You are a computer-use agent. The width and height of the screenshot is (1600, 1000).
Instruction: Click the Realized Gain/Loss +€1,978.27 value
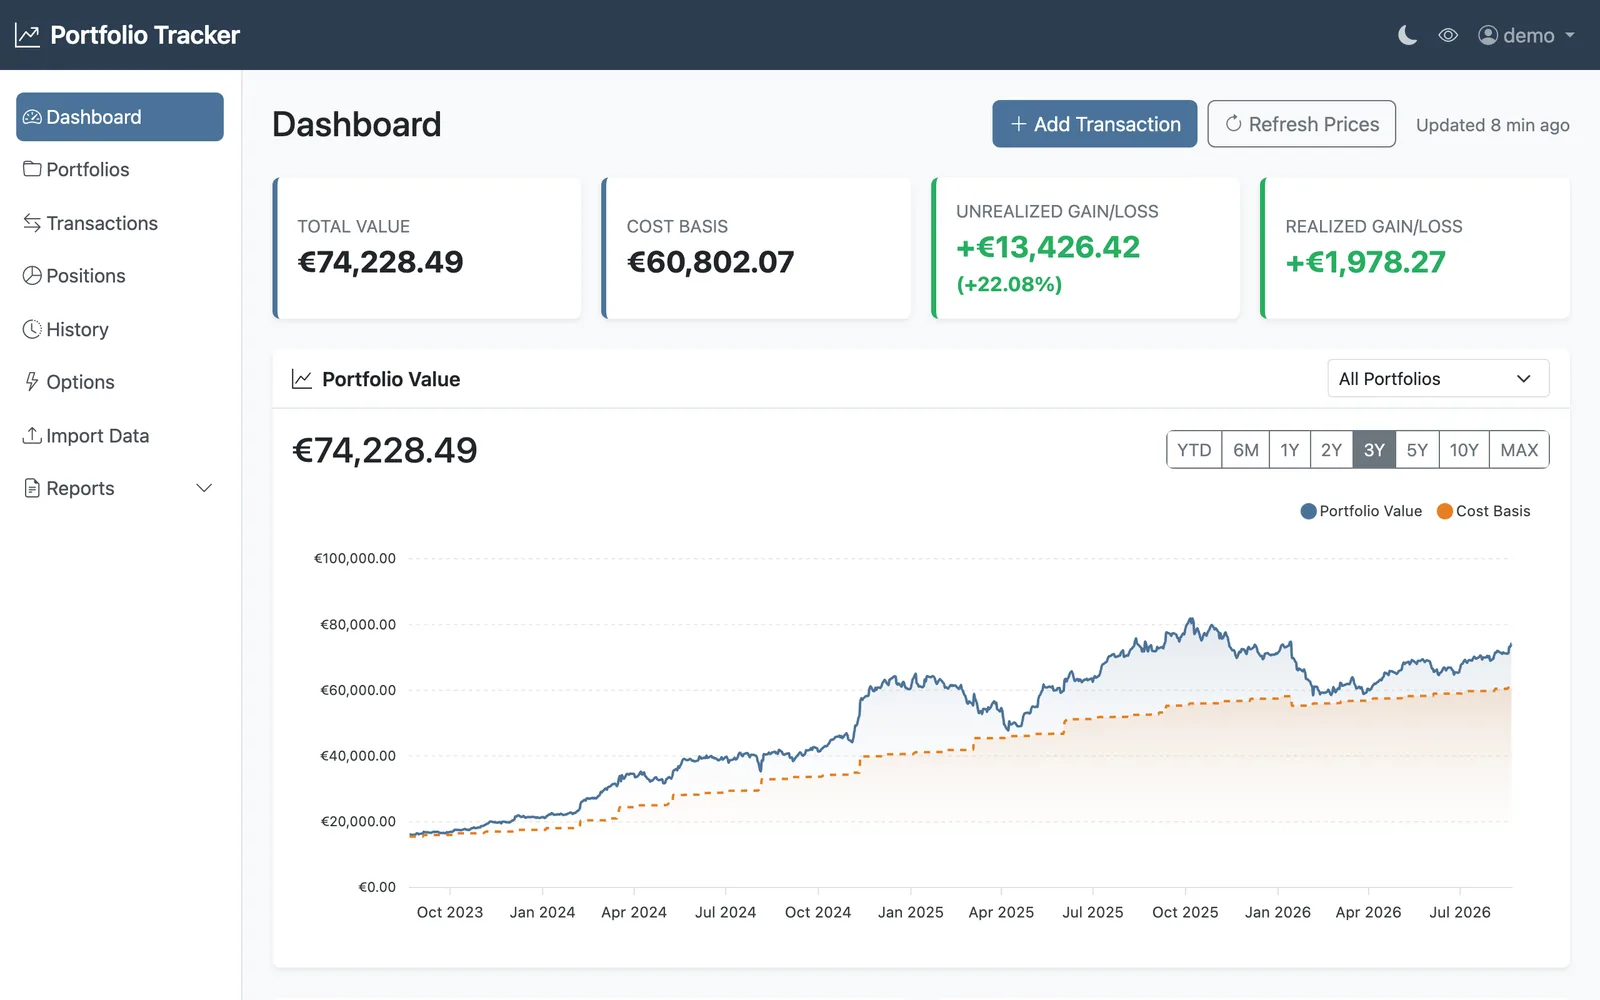tap(1366, 262)
